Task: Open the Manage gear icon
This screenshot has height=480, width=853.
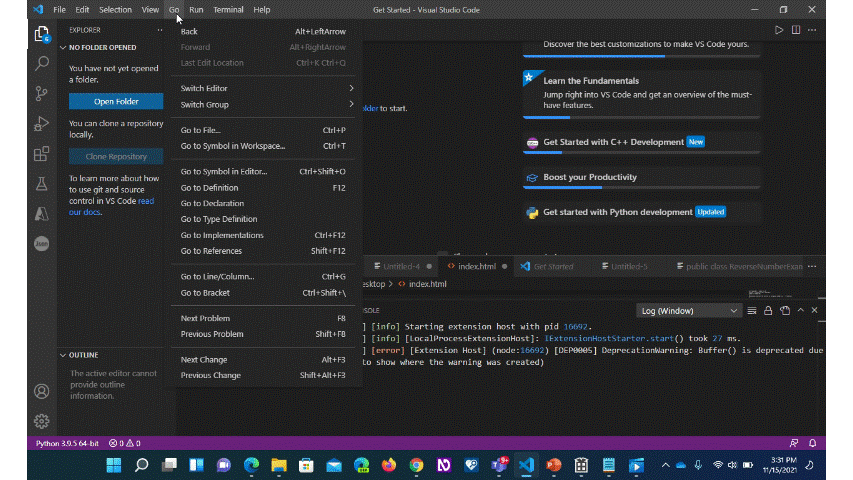Action: point(42,421)
